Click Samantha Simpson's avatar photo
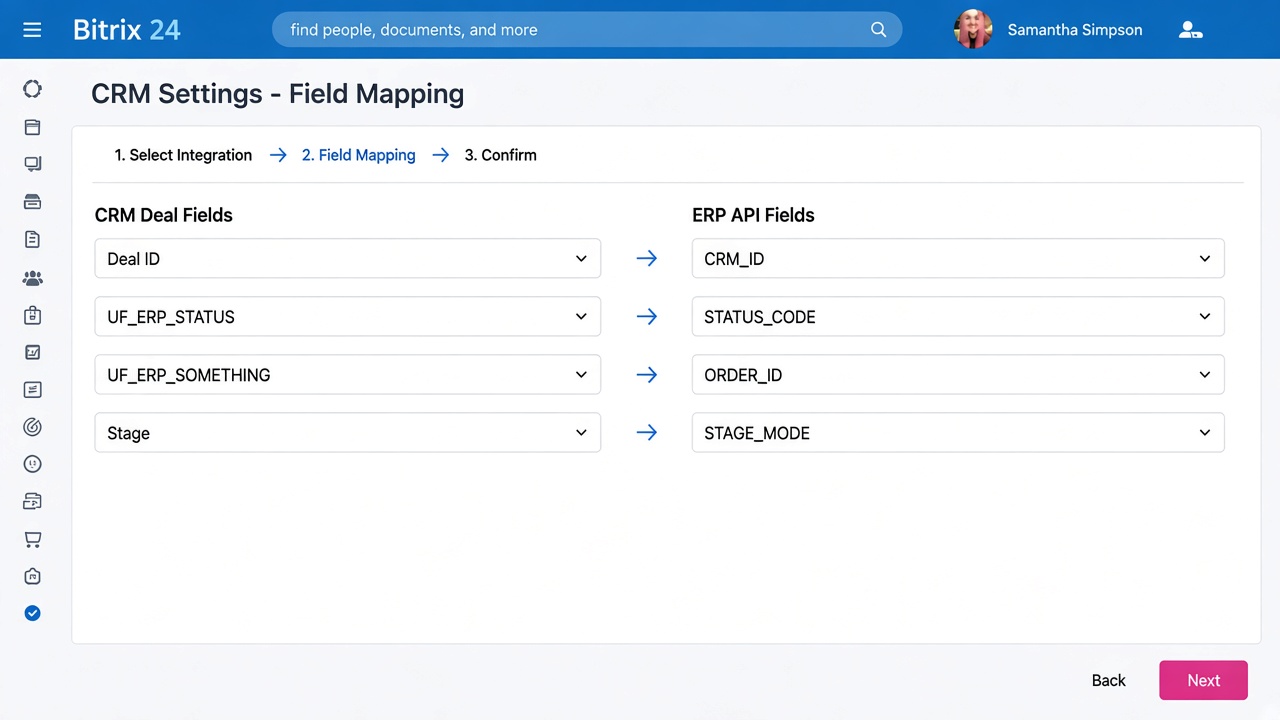 (x=973, y=30)
